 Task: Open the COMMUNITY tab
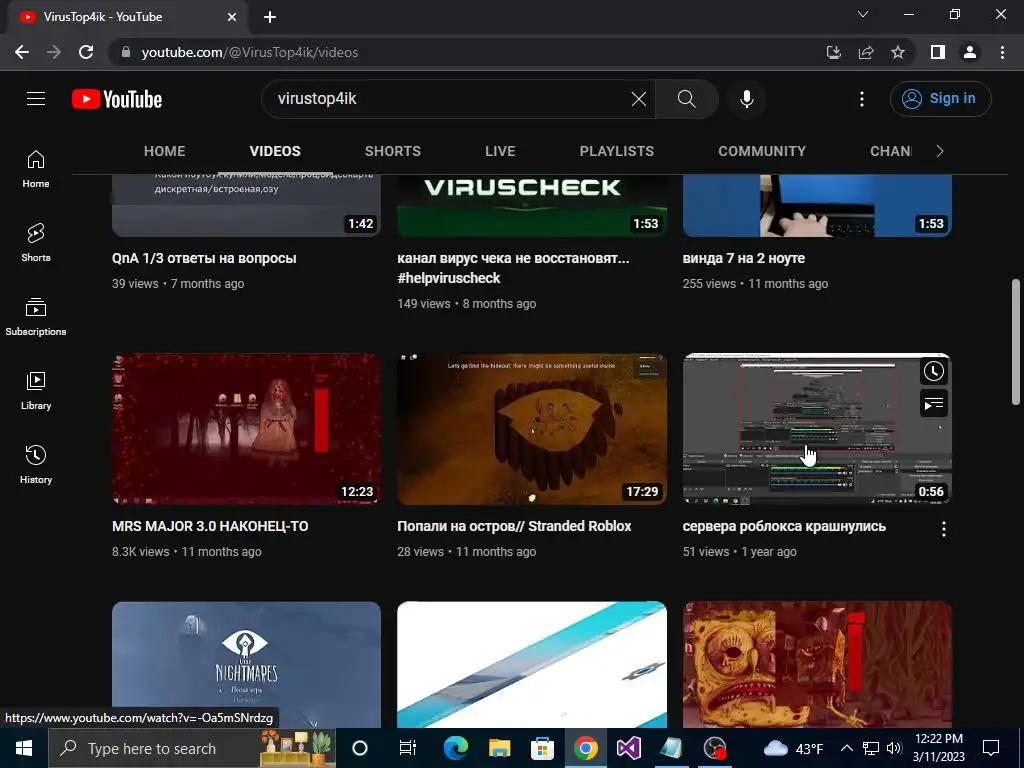[x=762, y=151]
